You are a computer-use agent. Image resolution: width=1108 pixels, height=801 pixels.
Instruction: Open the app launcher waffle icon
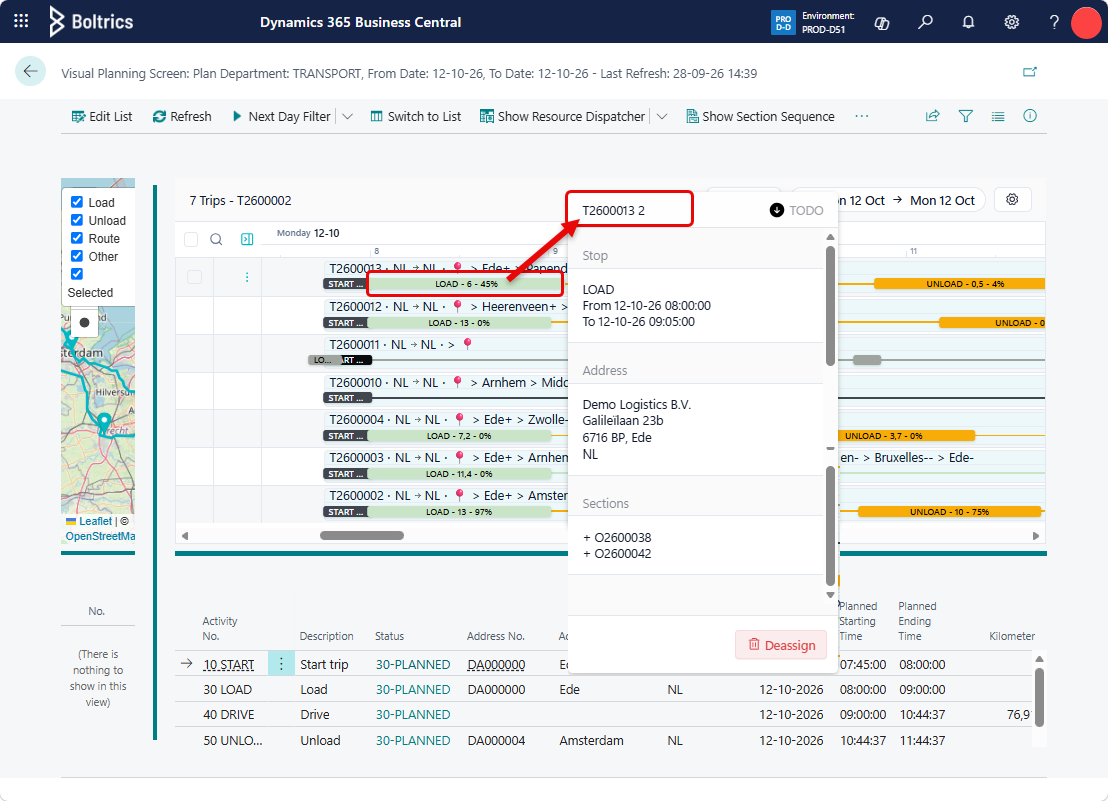click(x=21, y=21)
